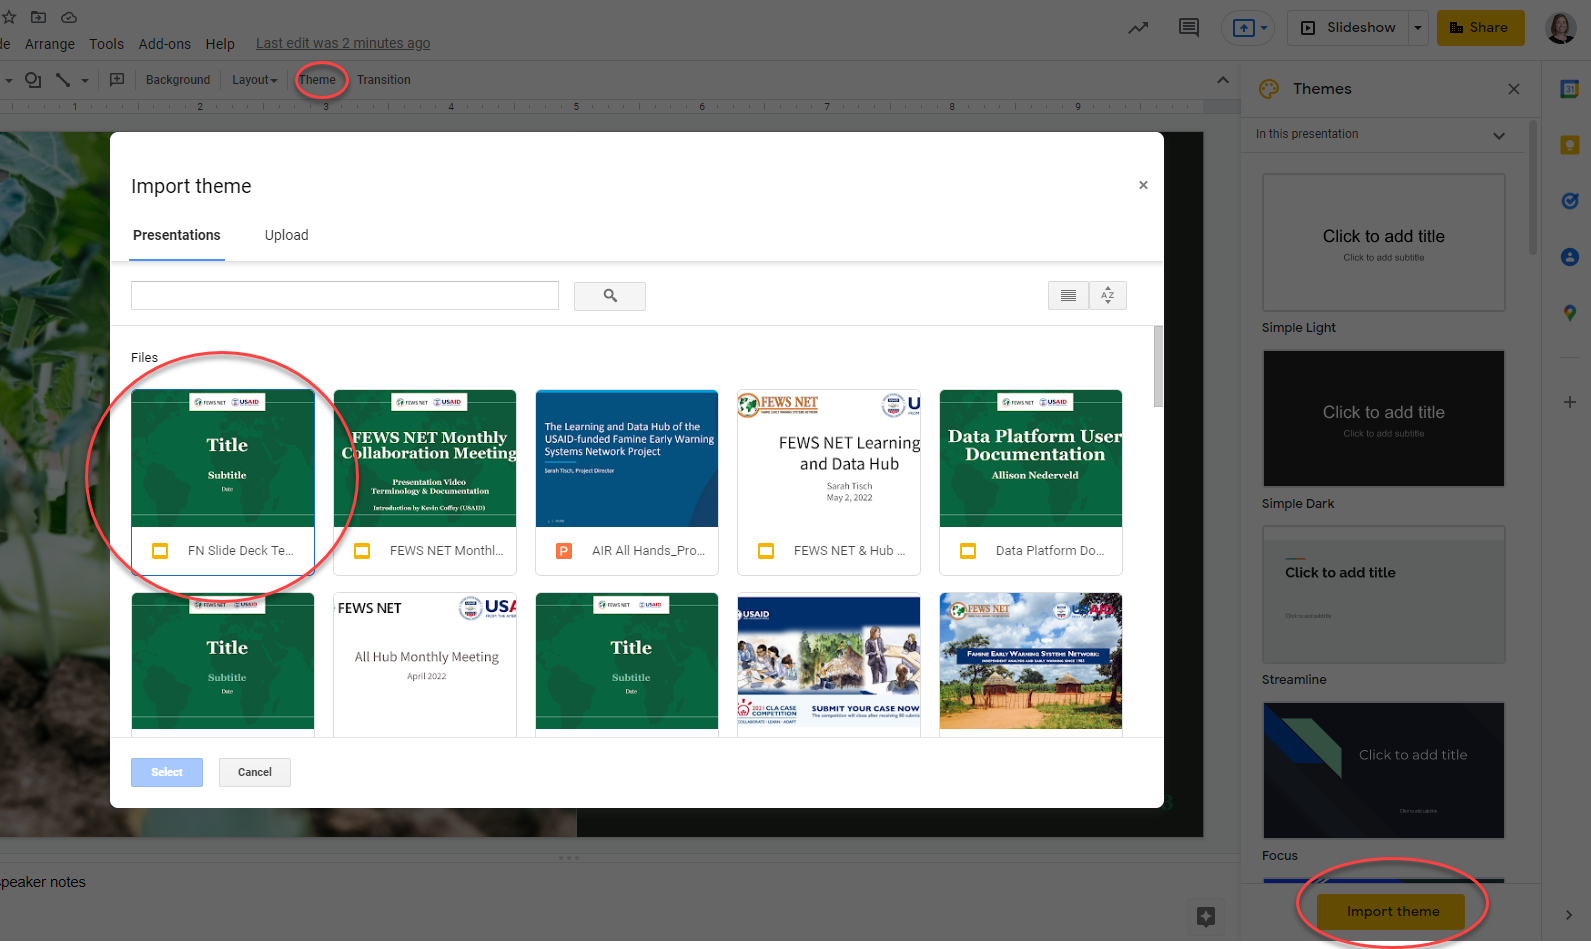Open the Last edit was 2 minutes ago link

tap(343, 43)
